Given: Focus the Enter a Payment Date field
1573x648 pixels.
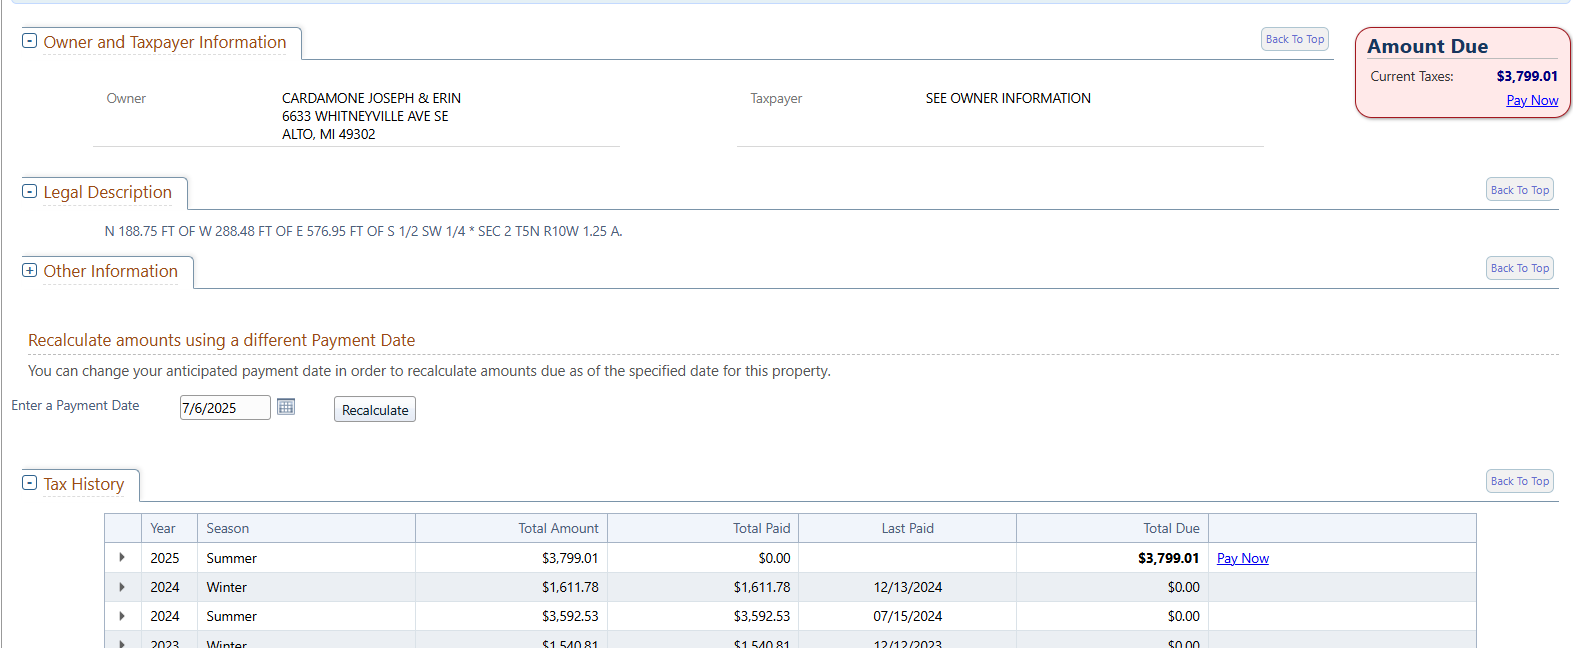Looking at the screenshot, I should 224,408.
